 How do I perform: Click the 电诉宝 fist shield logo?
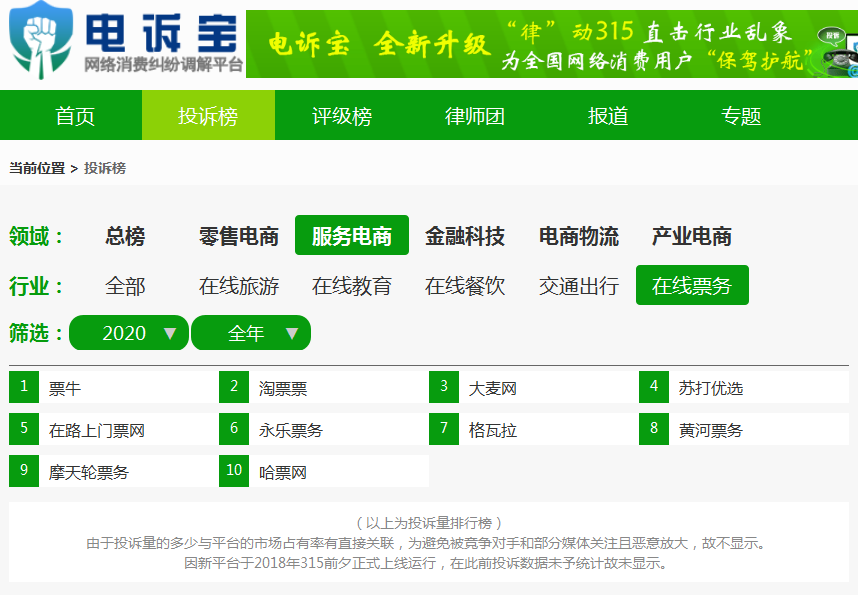point(40,39)
